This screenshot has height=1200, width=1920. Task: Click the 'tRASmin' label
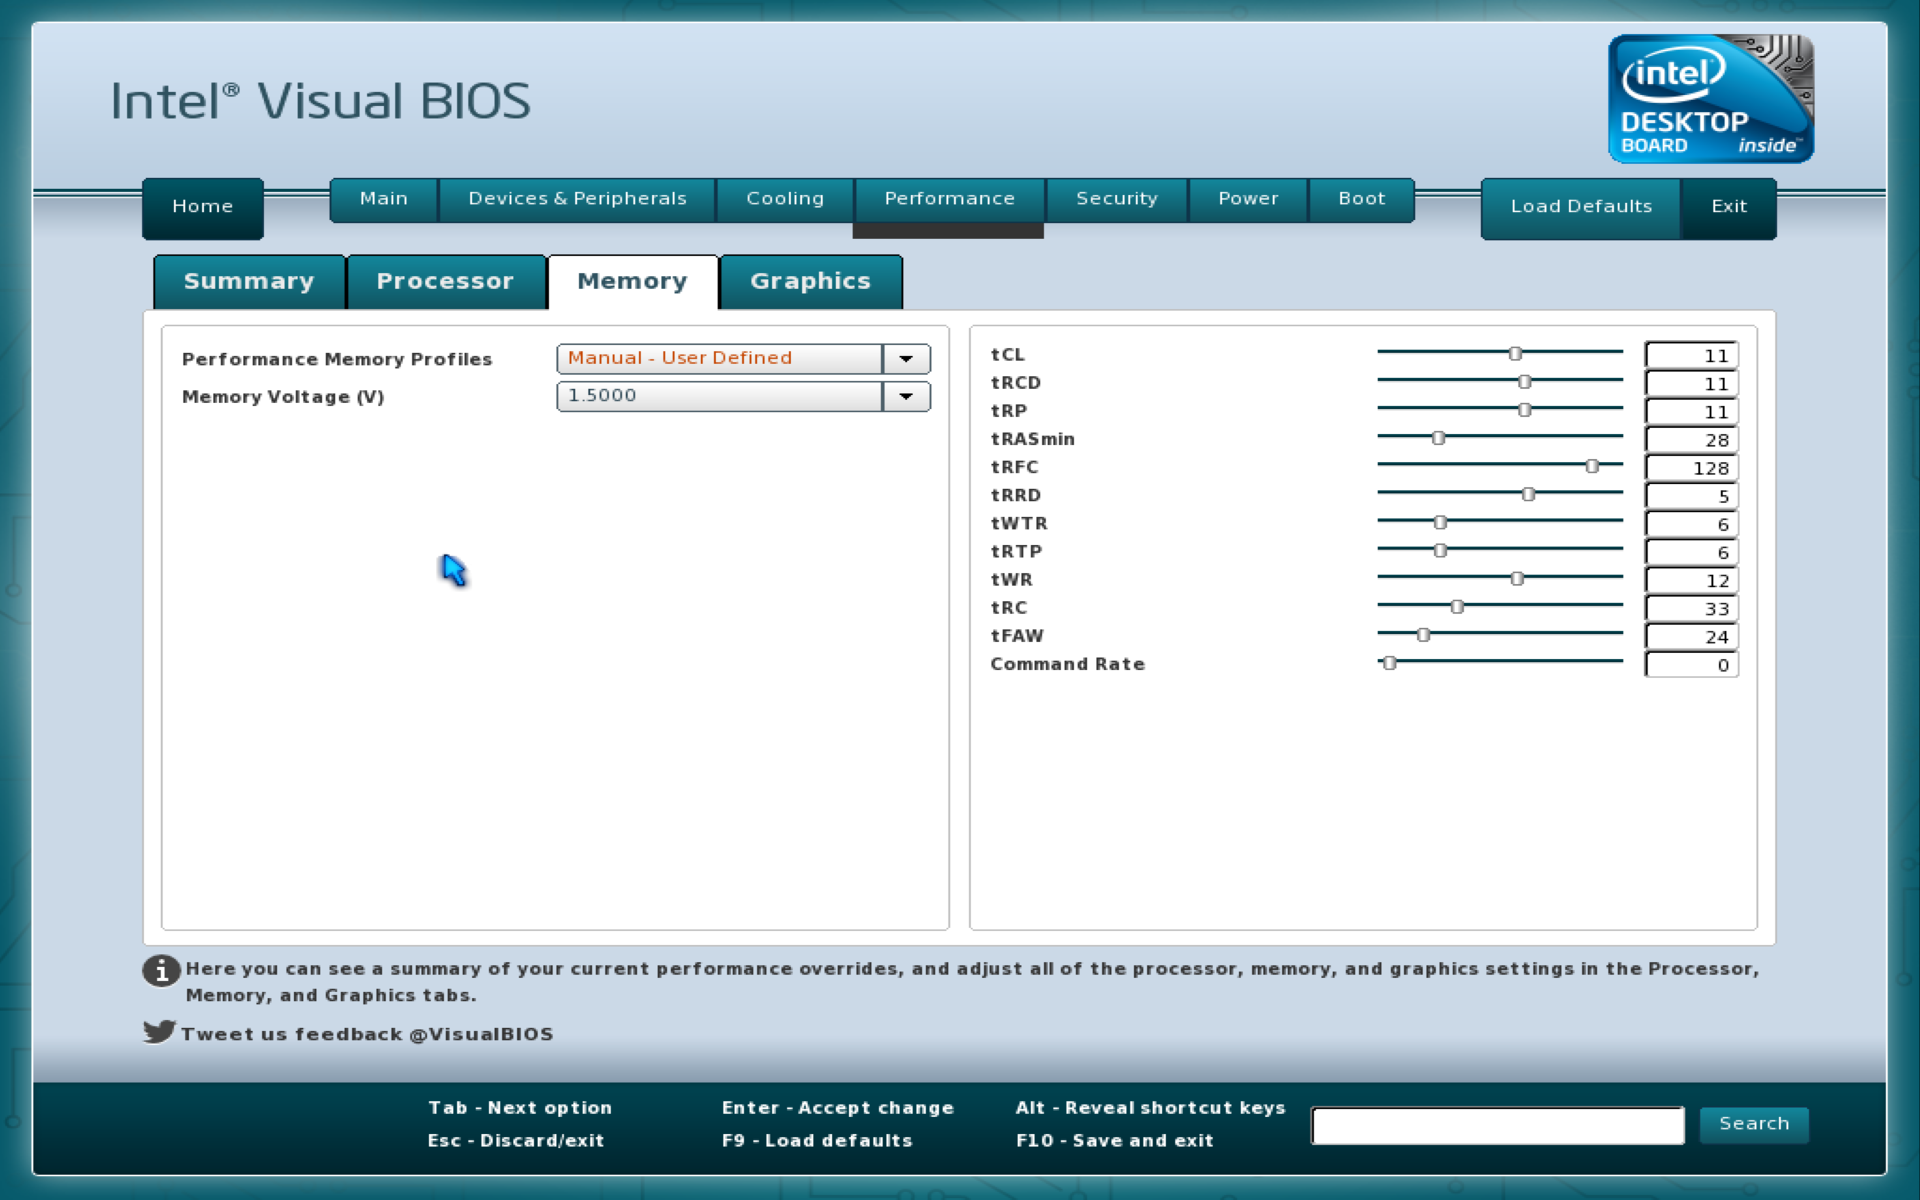click(1032, 439)
